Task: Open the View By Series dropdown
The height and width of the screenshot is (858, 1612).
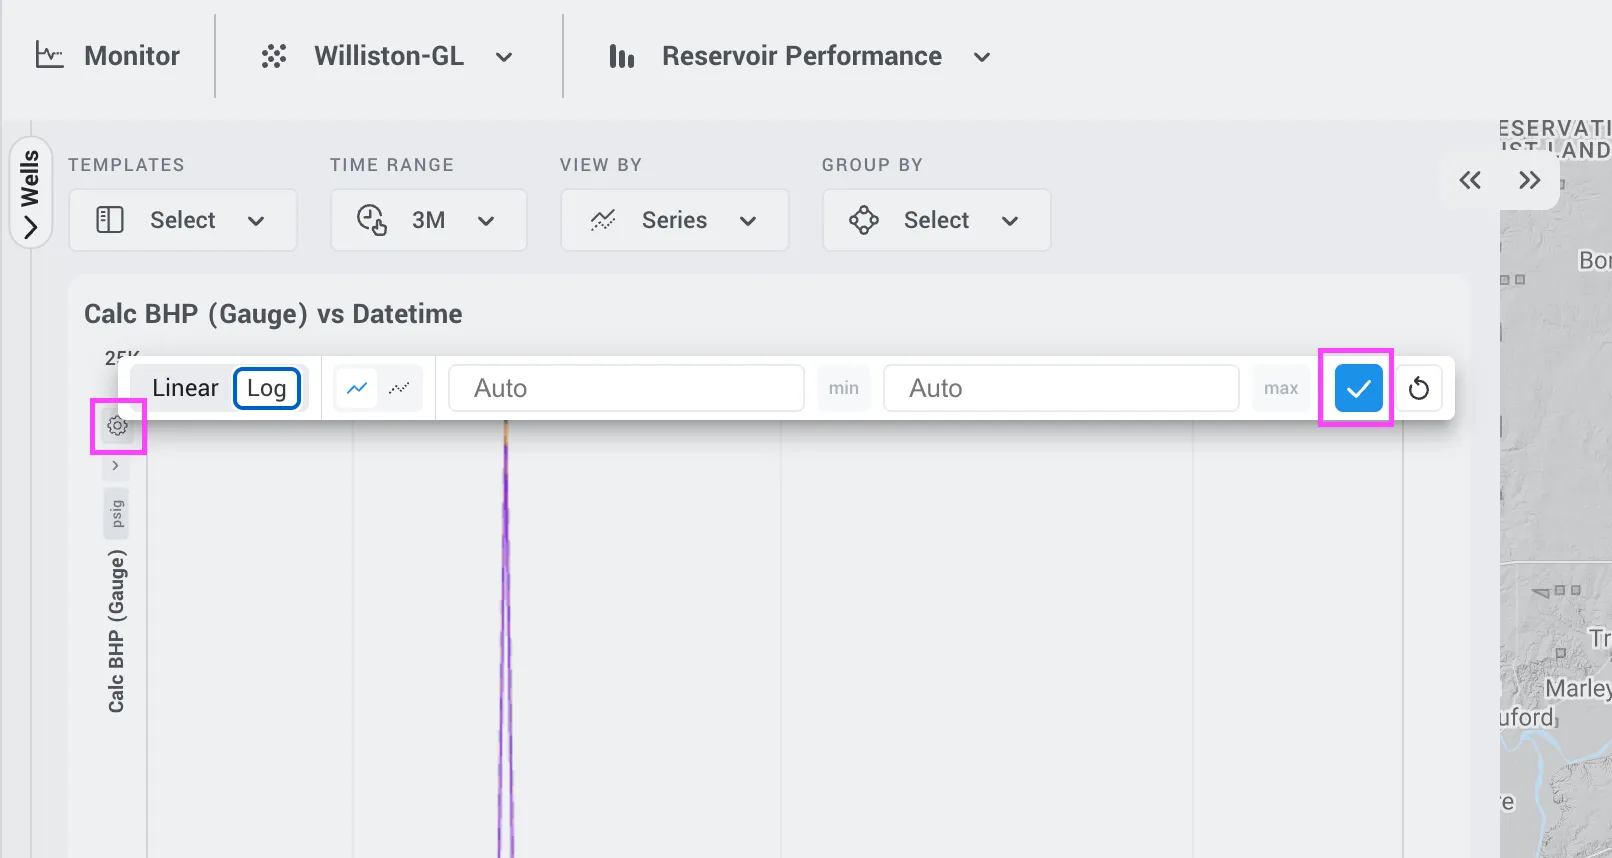Action: (x=675, y=220)
